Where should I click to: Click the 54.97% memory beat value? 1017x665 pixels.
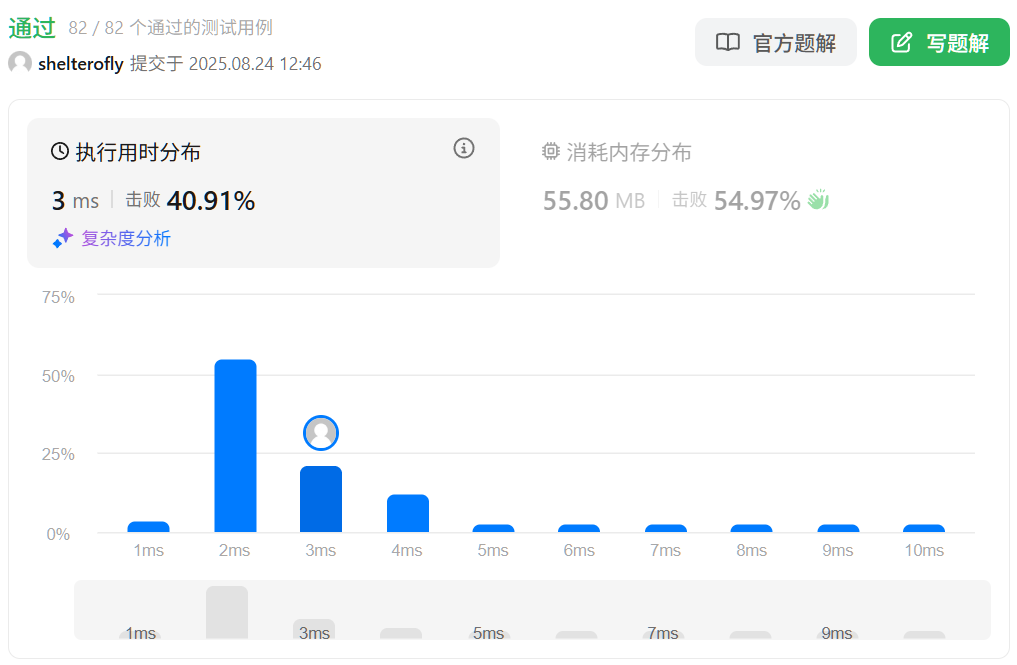coord(757,200)
